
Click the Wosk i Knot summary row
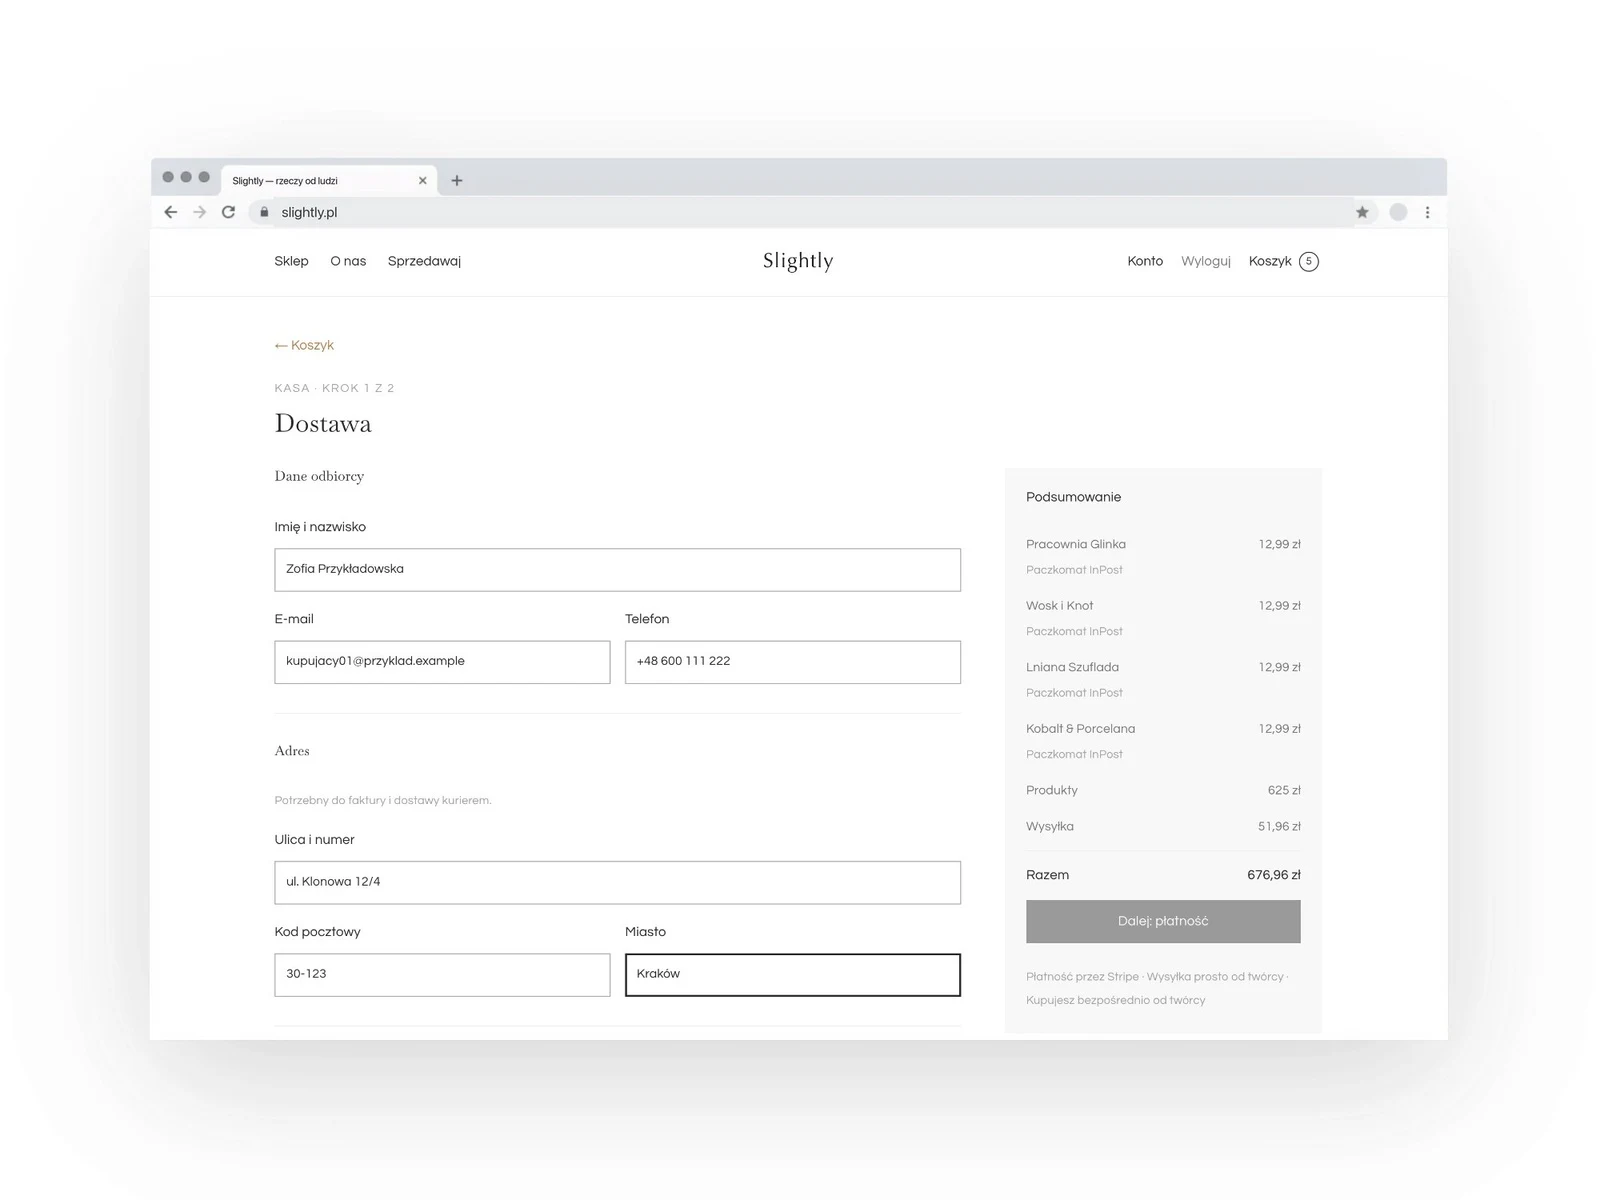[1163, 618]
